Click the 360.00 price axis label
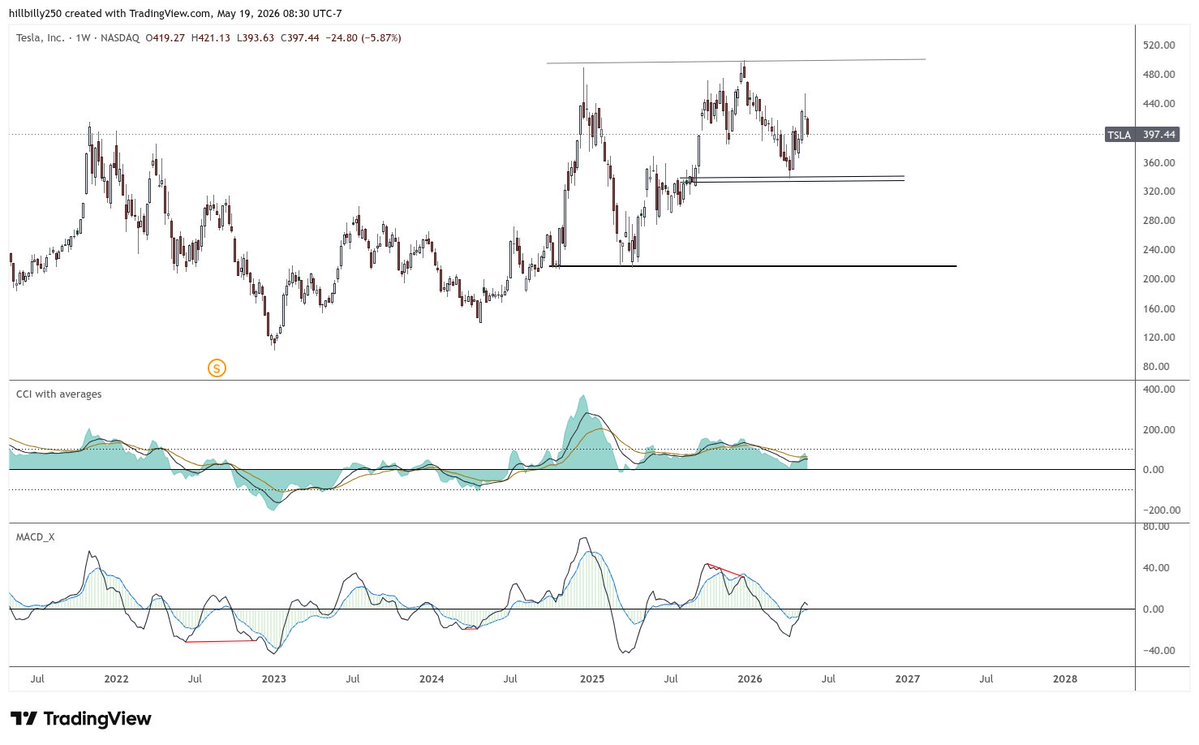This screenshot has width=1199, height=745. [1158, 163]
